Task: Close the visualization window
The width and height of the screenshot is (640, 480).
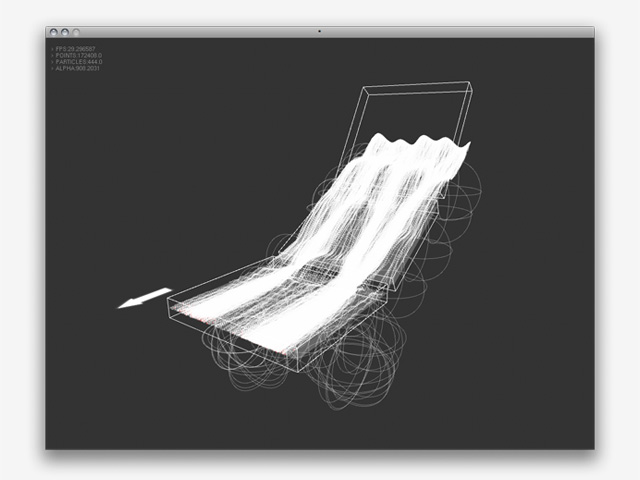Action: click(52, 33)
